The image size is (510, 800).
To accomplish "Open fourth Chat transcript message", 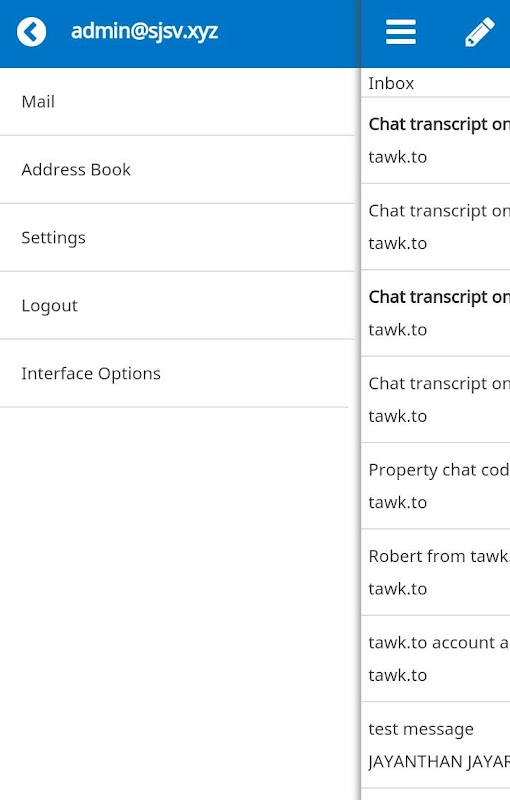I will tap(436, 399).
